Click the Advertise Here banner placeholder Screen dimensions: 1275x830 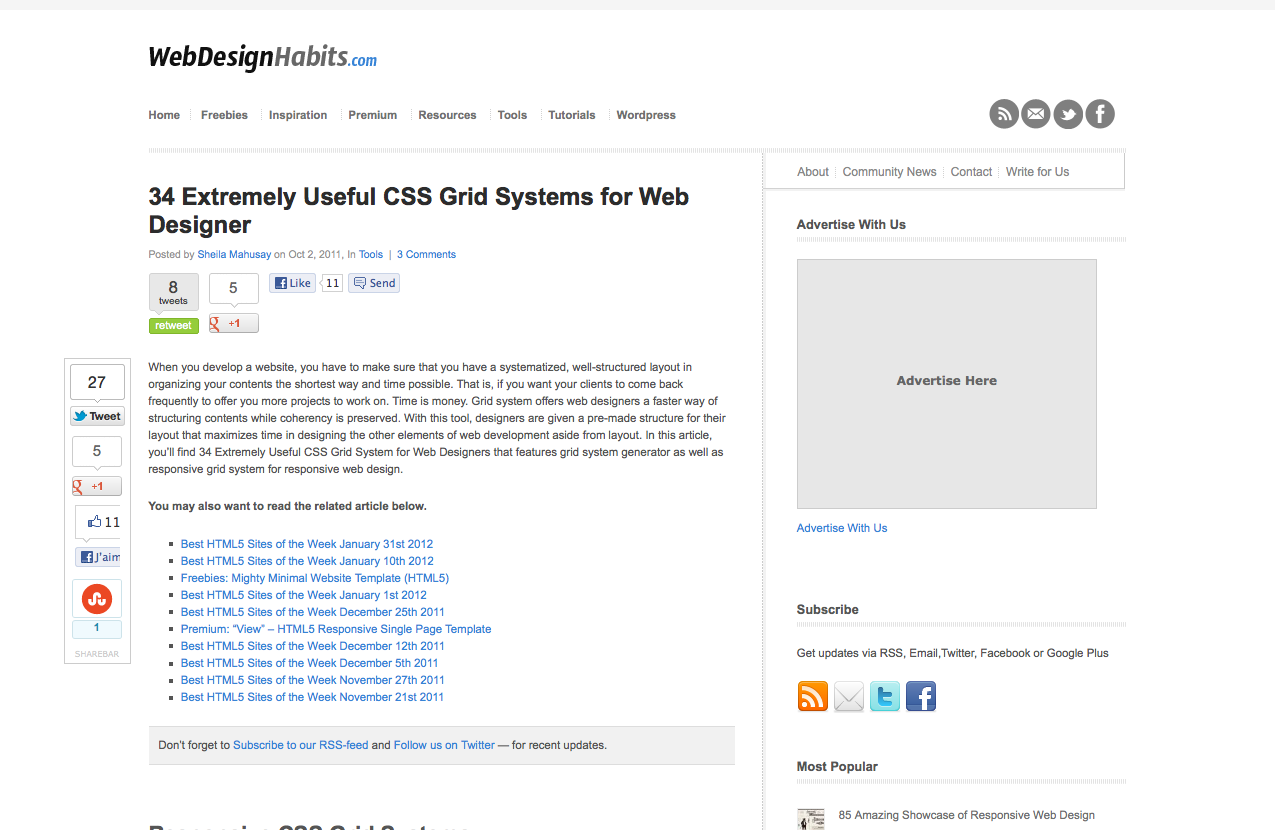(946, 383)
